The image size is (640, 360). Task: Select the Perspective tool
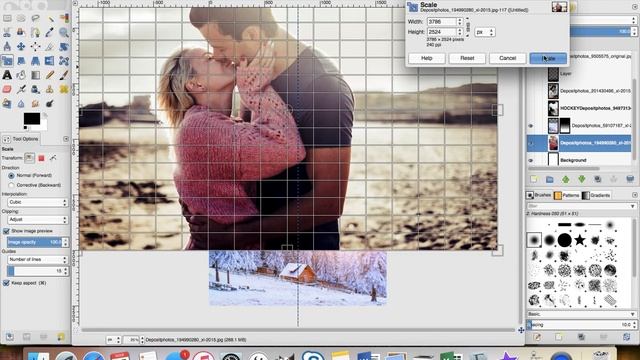[x=36, y=61]
